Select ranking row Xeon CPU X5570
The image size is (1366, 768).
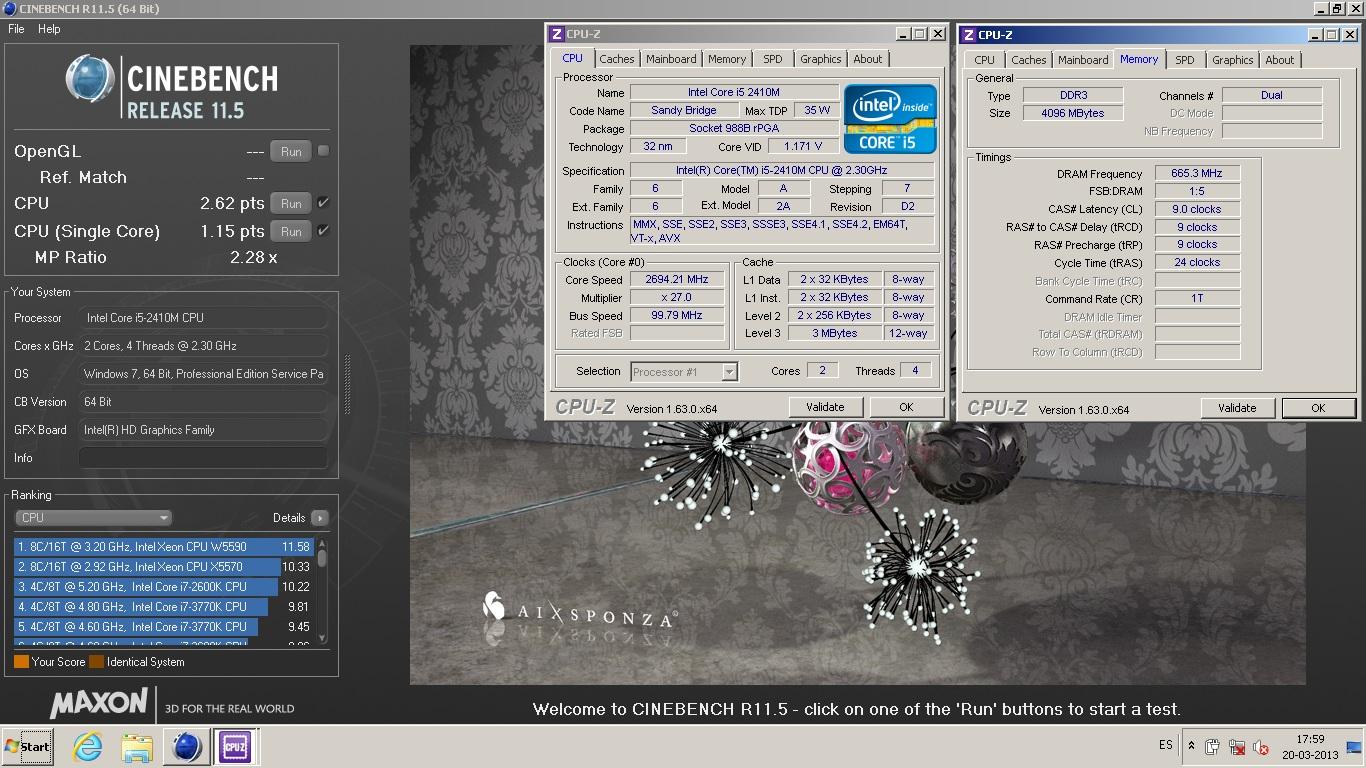pos(164,567)
